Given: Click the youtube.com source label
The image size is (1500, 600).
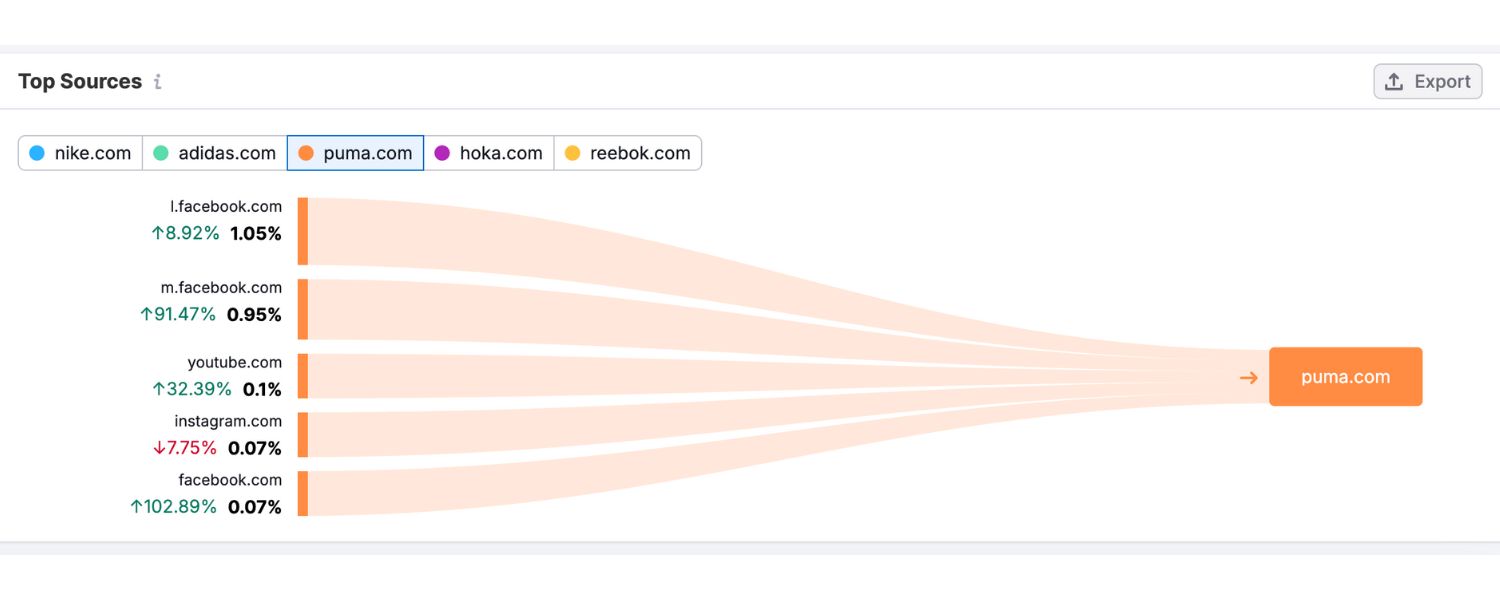Looking at the screenshot, I should click(x=234, y=363).
